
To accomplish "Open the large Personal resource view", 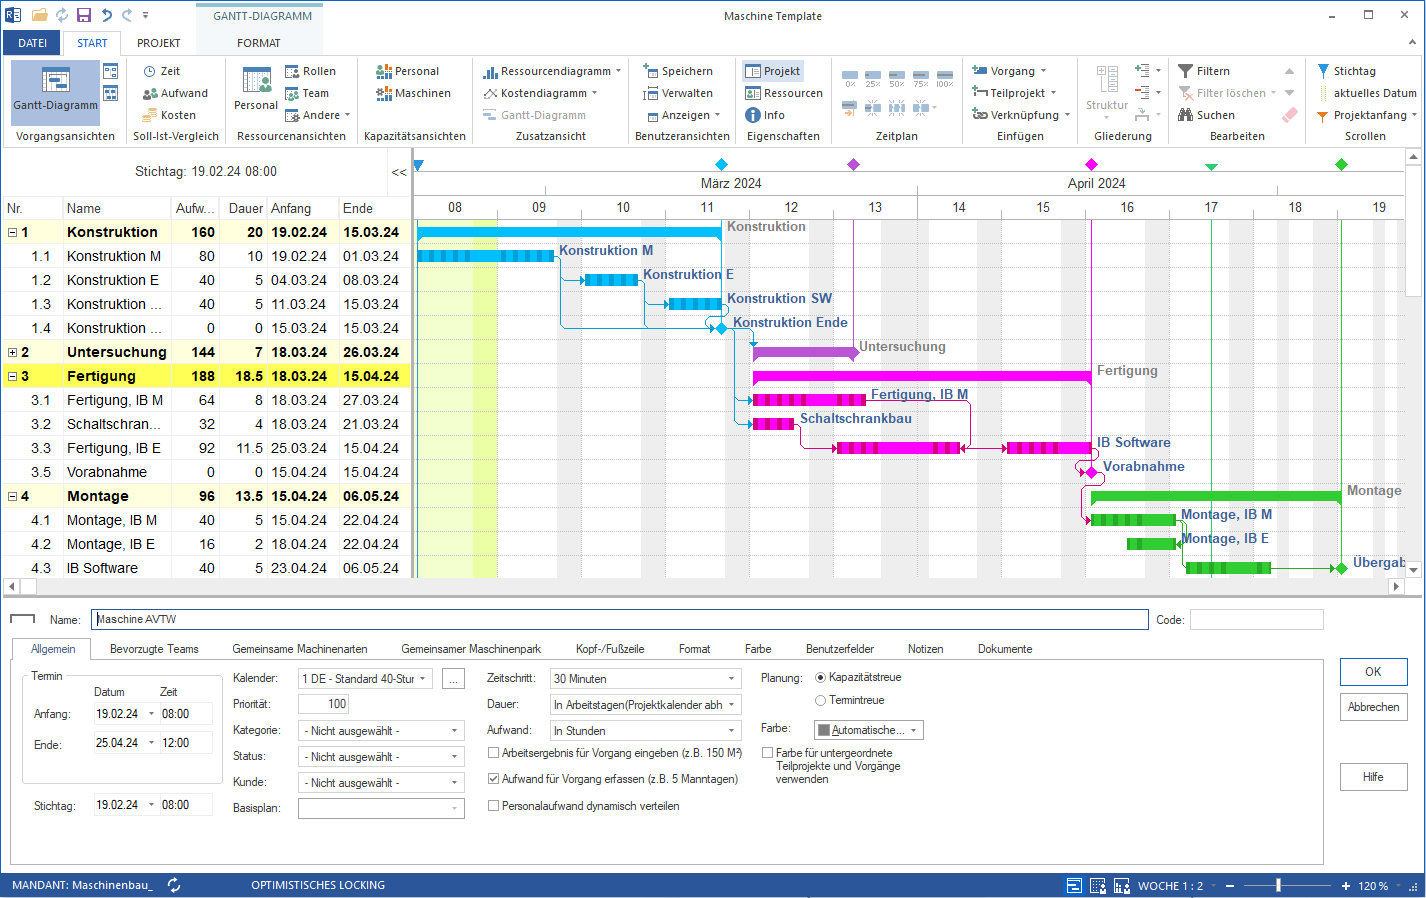I will [256, 88].
